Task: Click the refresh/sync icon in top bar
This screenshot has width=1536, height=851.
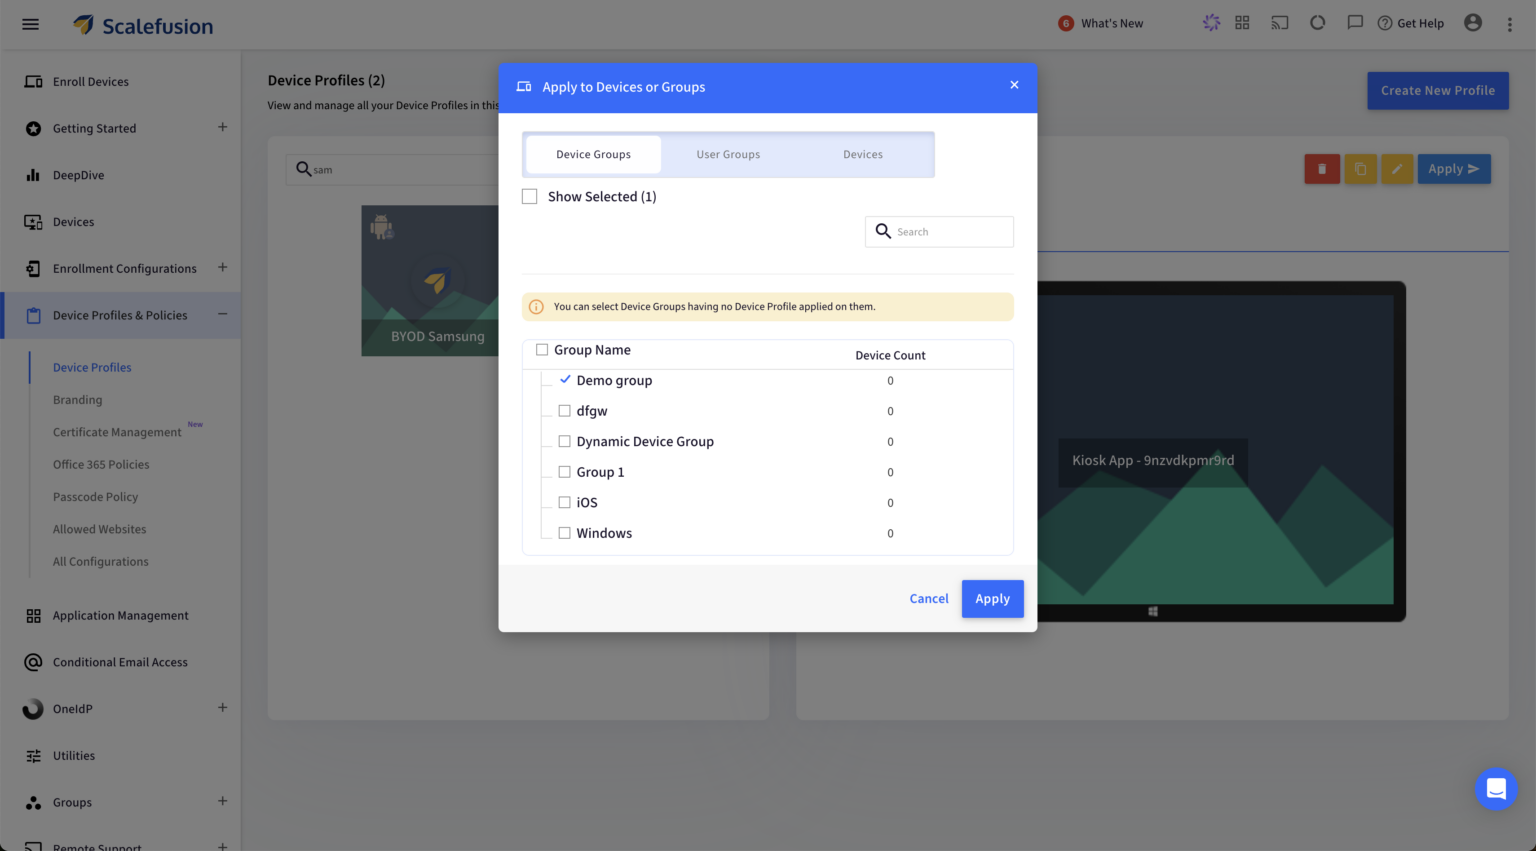Action: (1317, 22)
